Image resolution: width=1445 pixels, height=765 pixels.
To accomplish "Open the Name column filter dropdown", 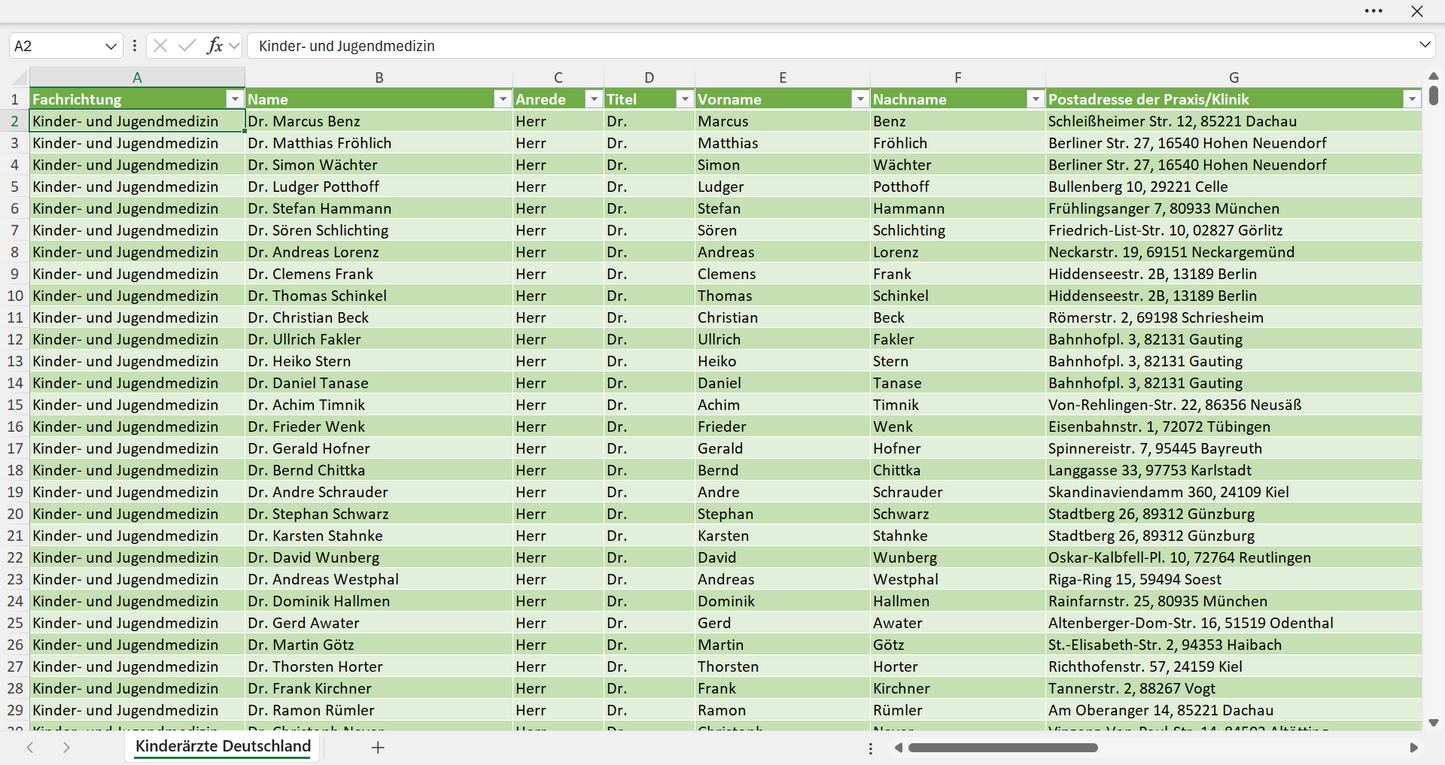I will coord(502,99).
